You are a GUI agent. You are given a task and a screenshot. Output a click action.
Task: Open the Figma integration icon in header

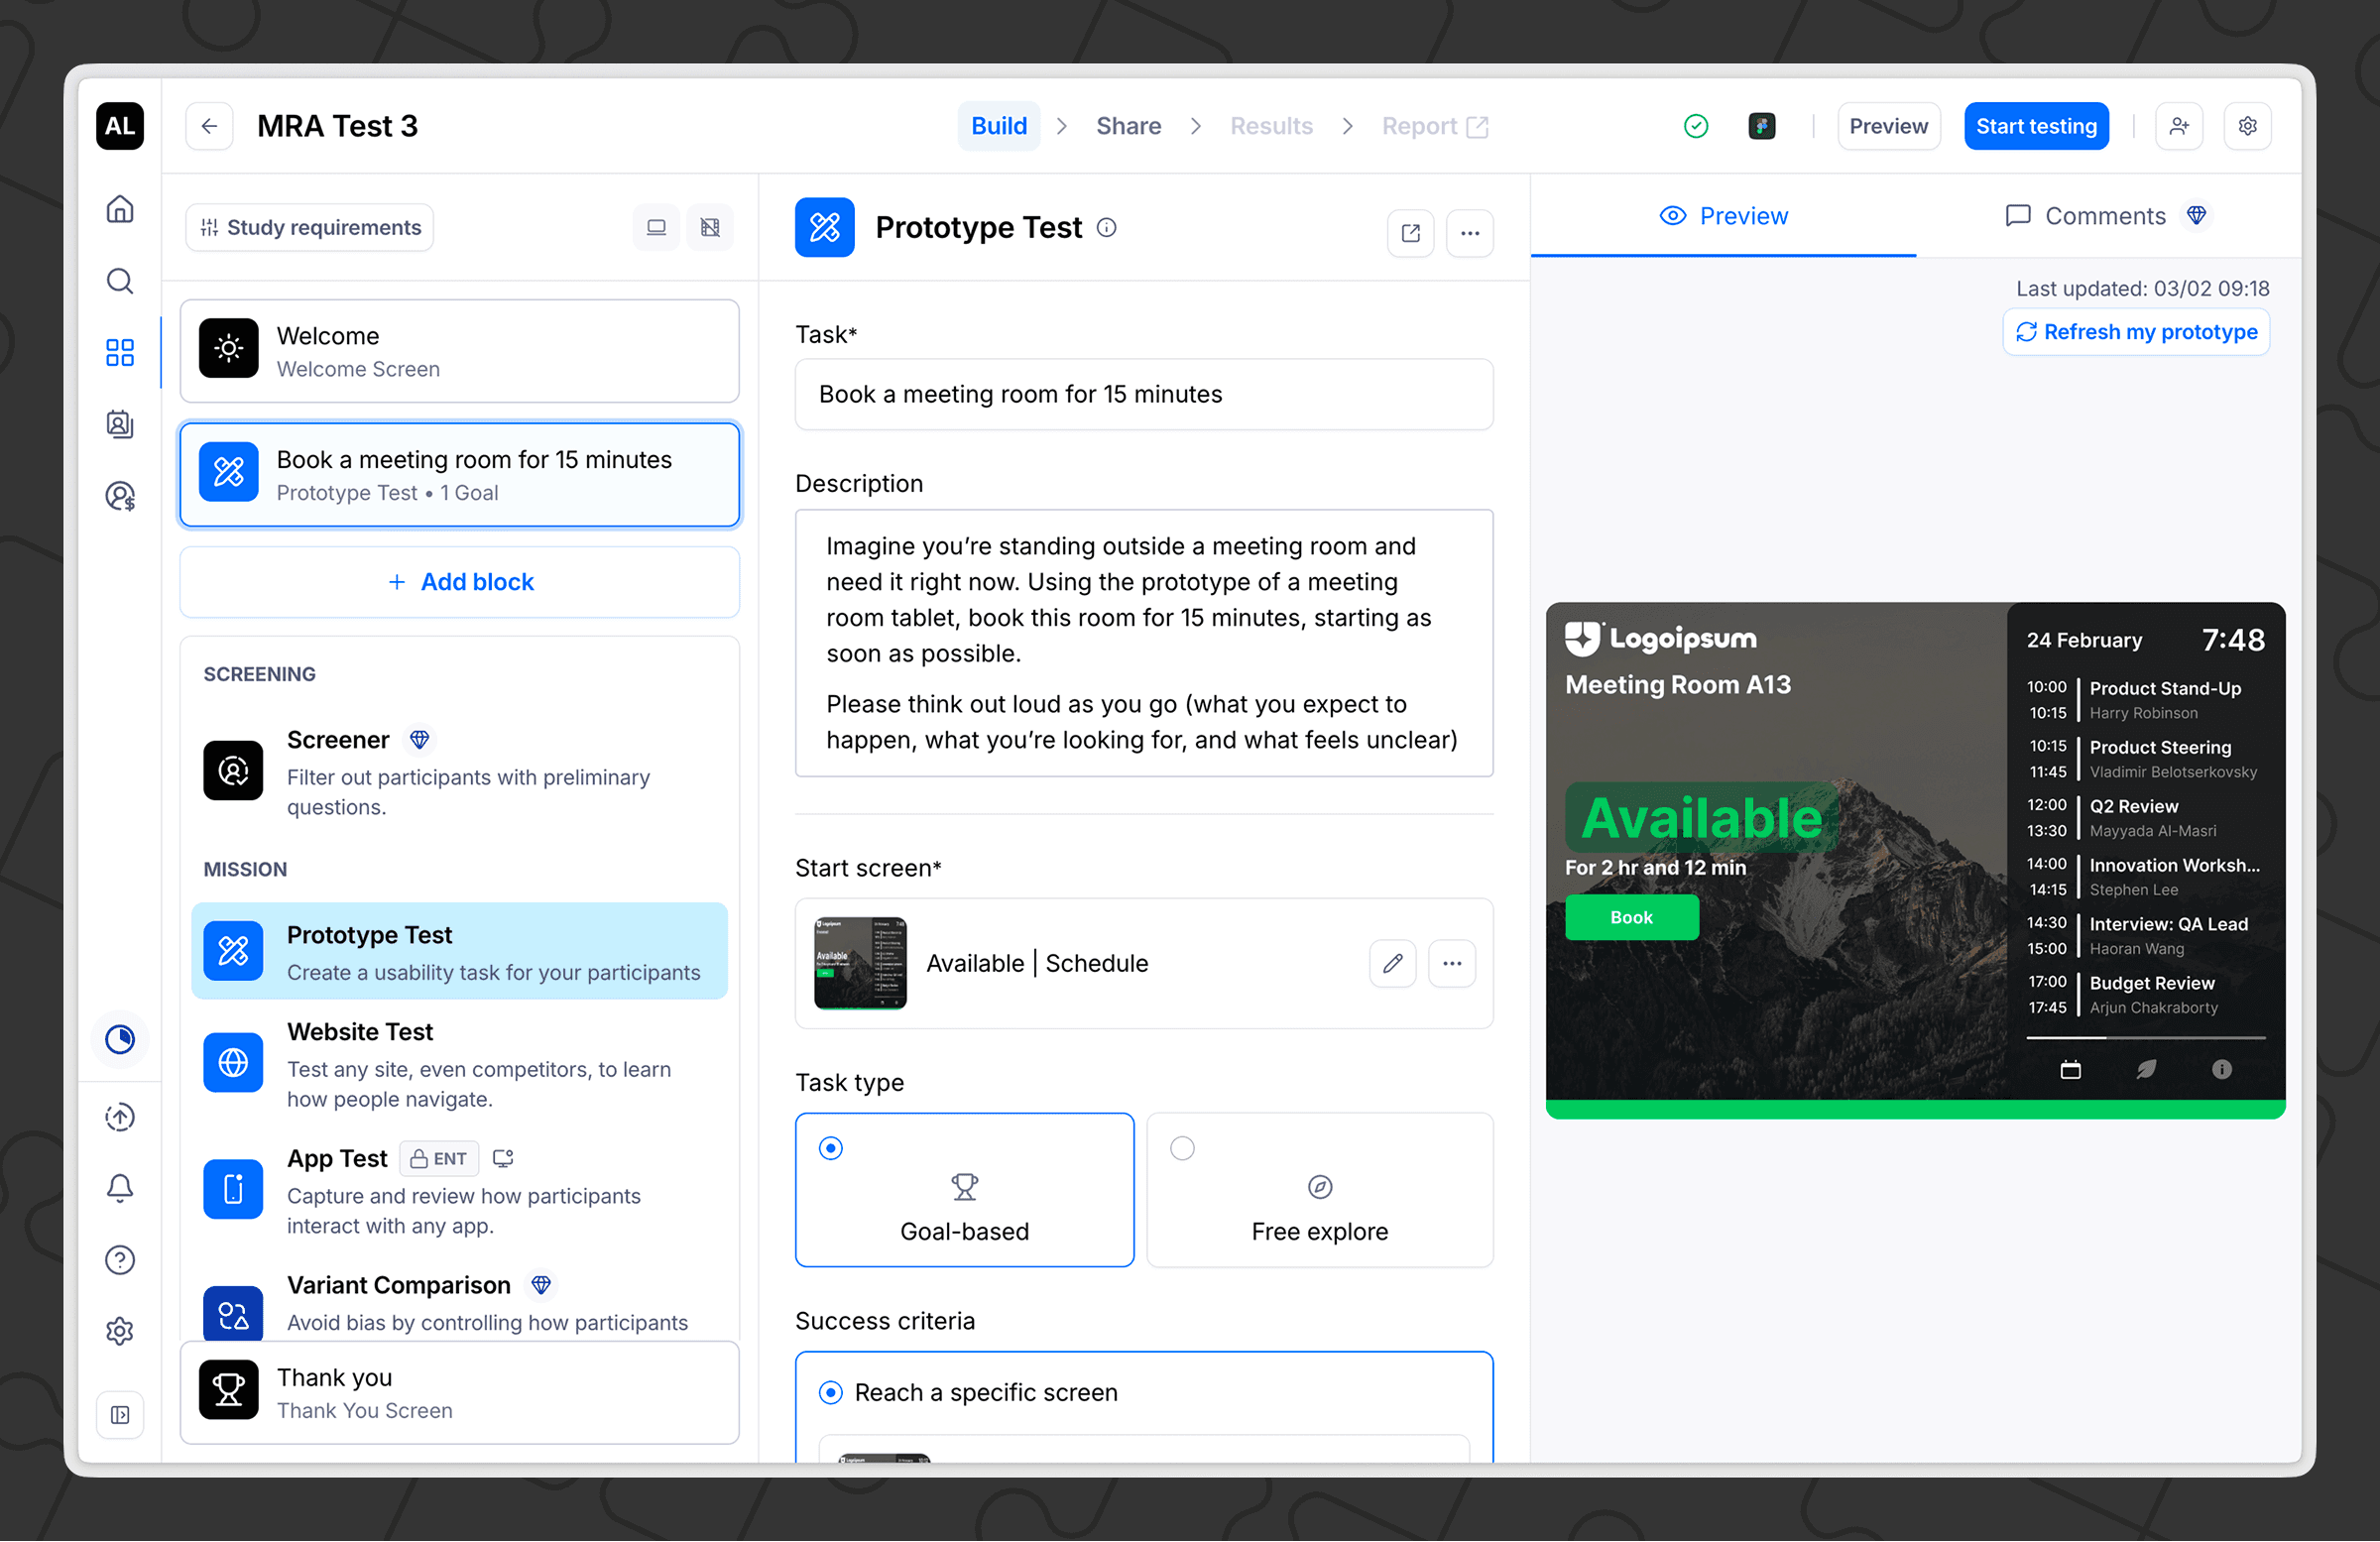pyautogui.click(x=1762, y=126)
